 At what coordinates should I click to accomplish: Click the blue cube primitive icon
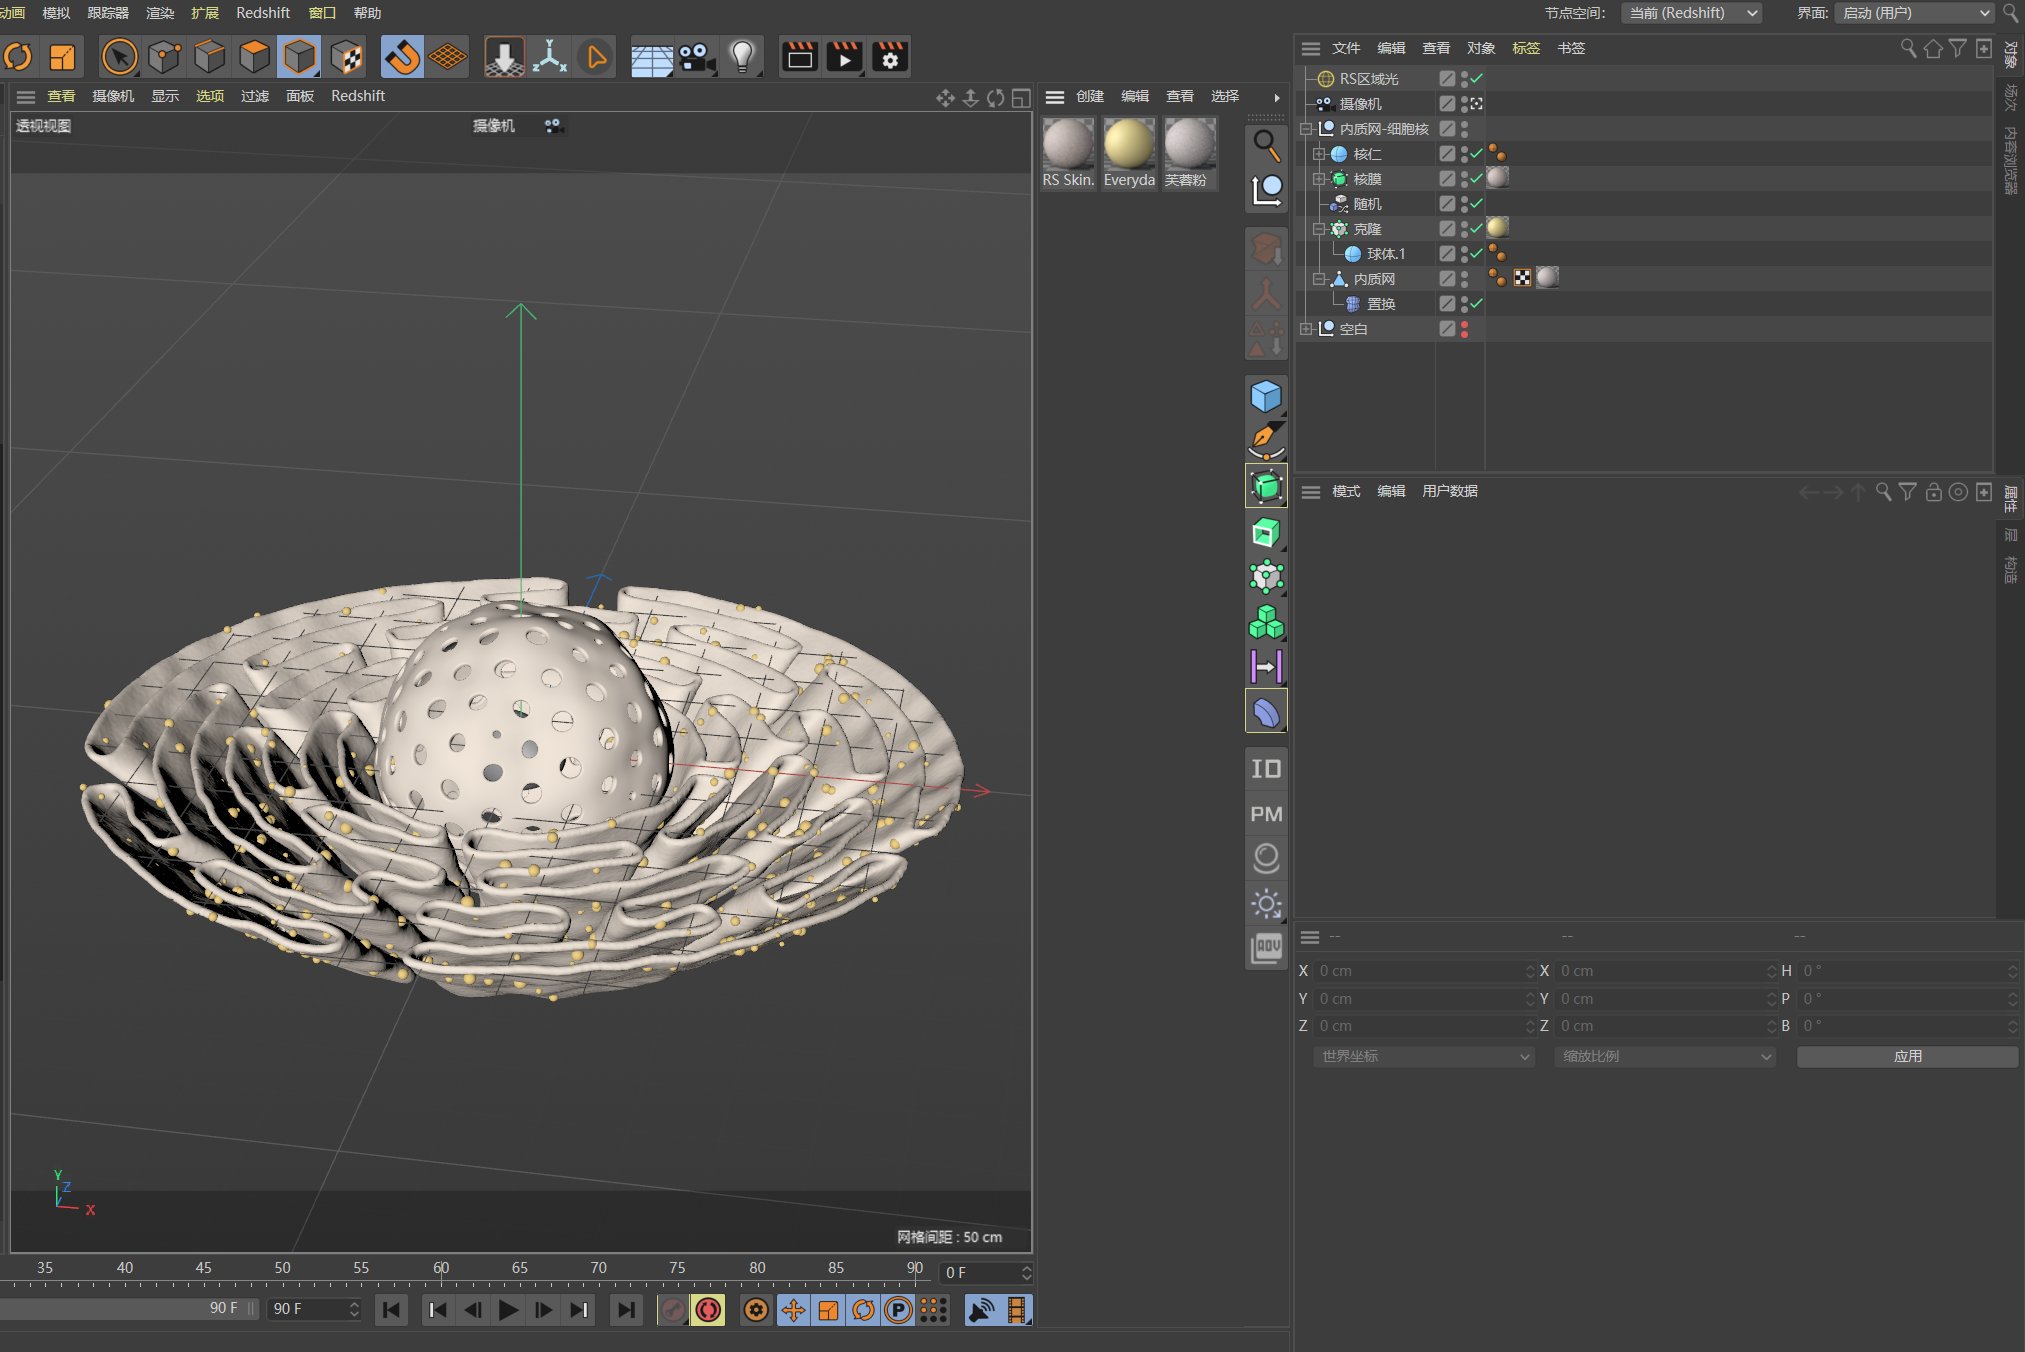1266,397
